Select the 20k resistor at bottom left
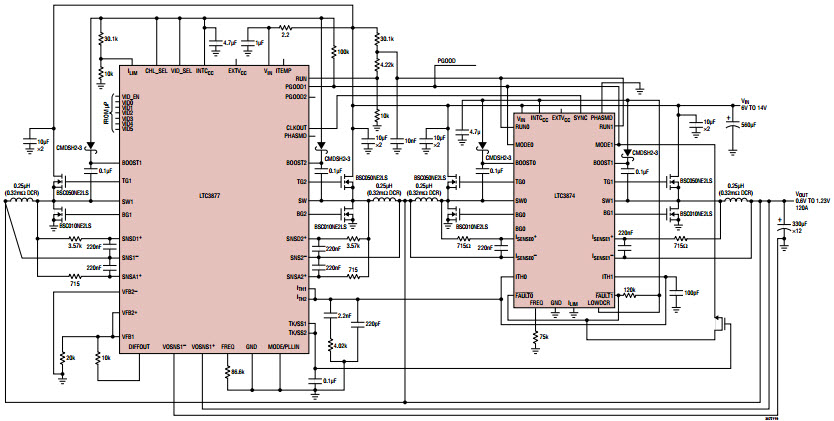This screenshot has height=421, width=834. tap(62, 357)
